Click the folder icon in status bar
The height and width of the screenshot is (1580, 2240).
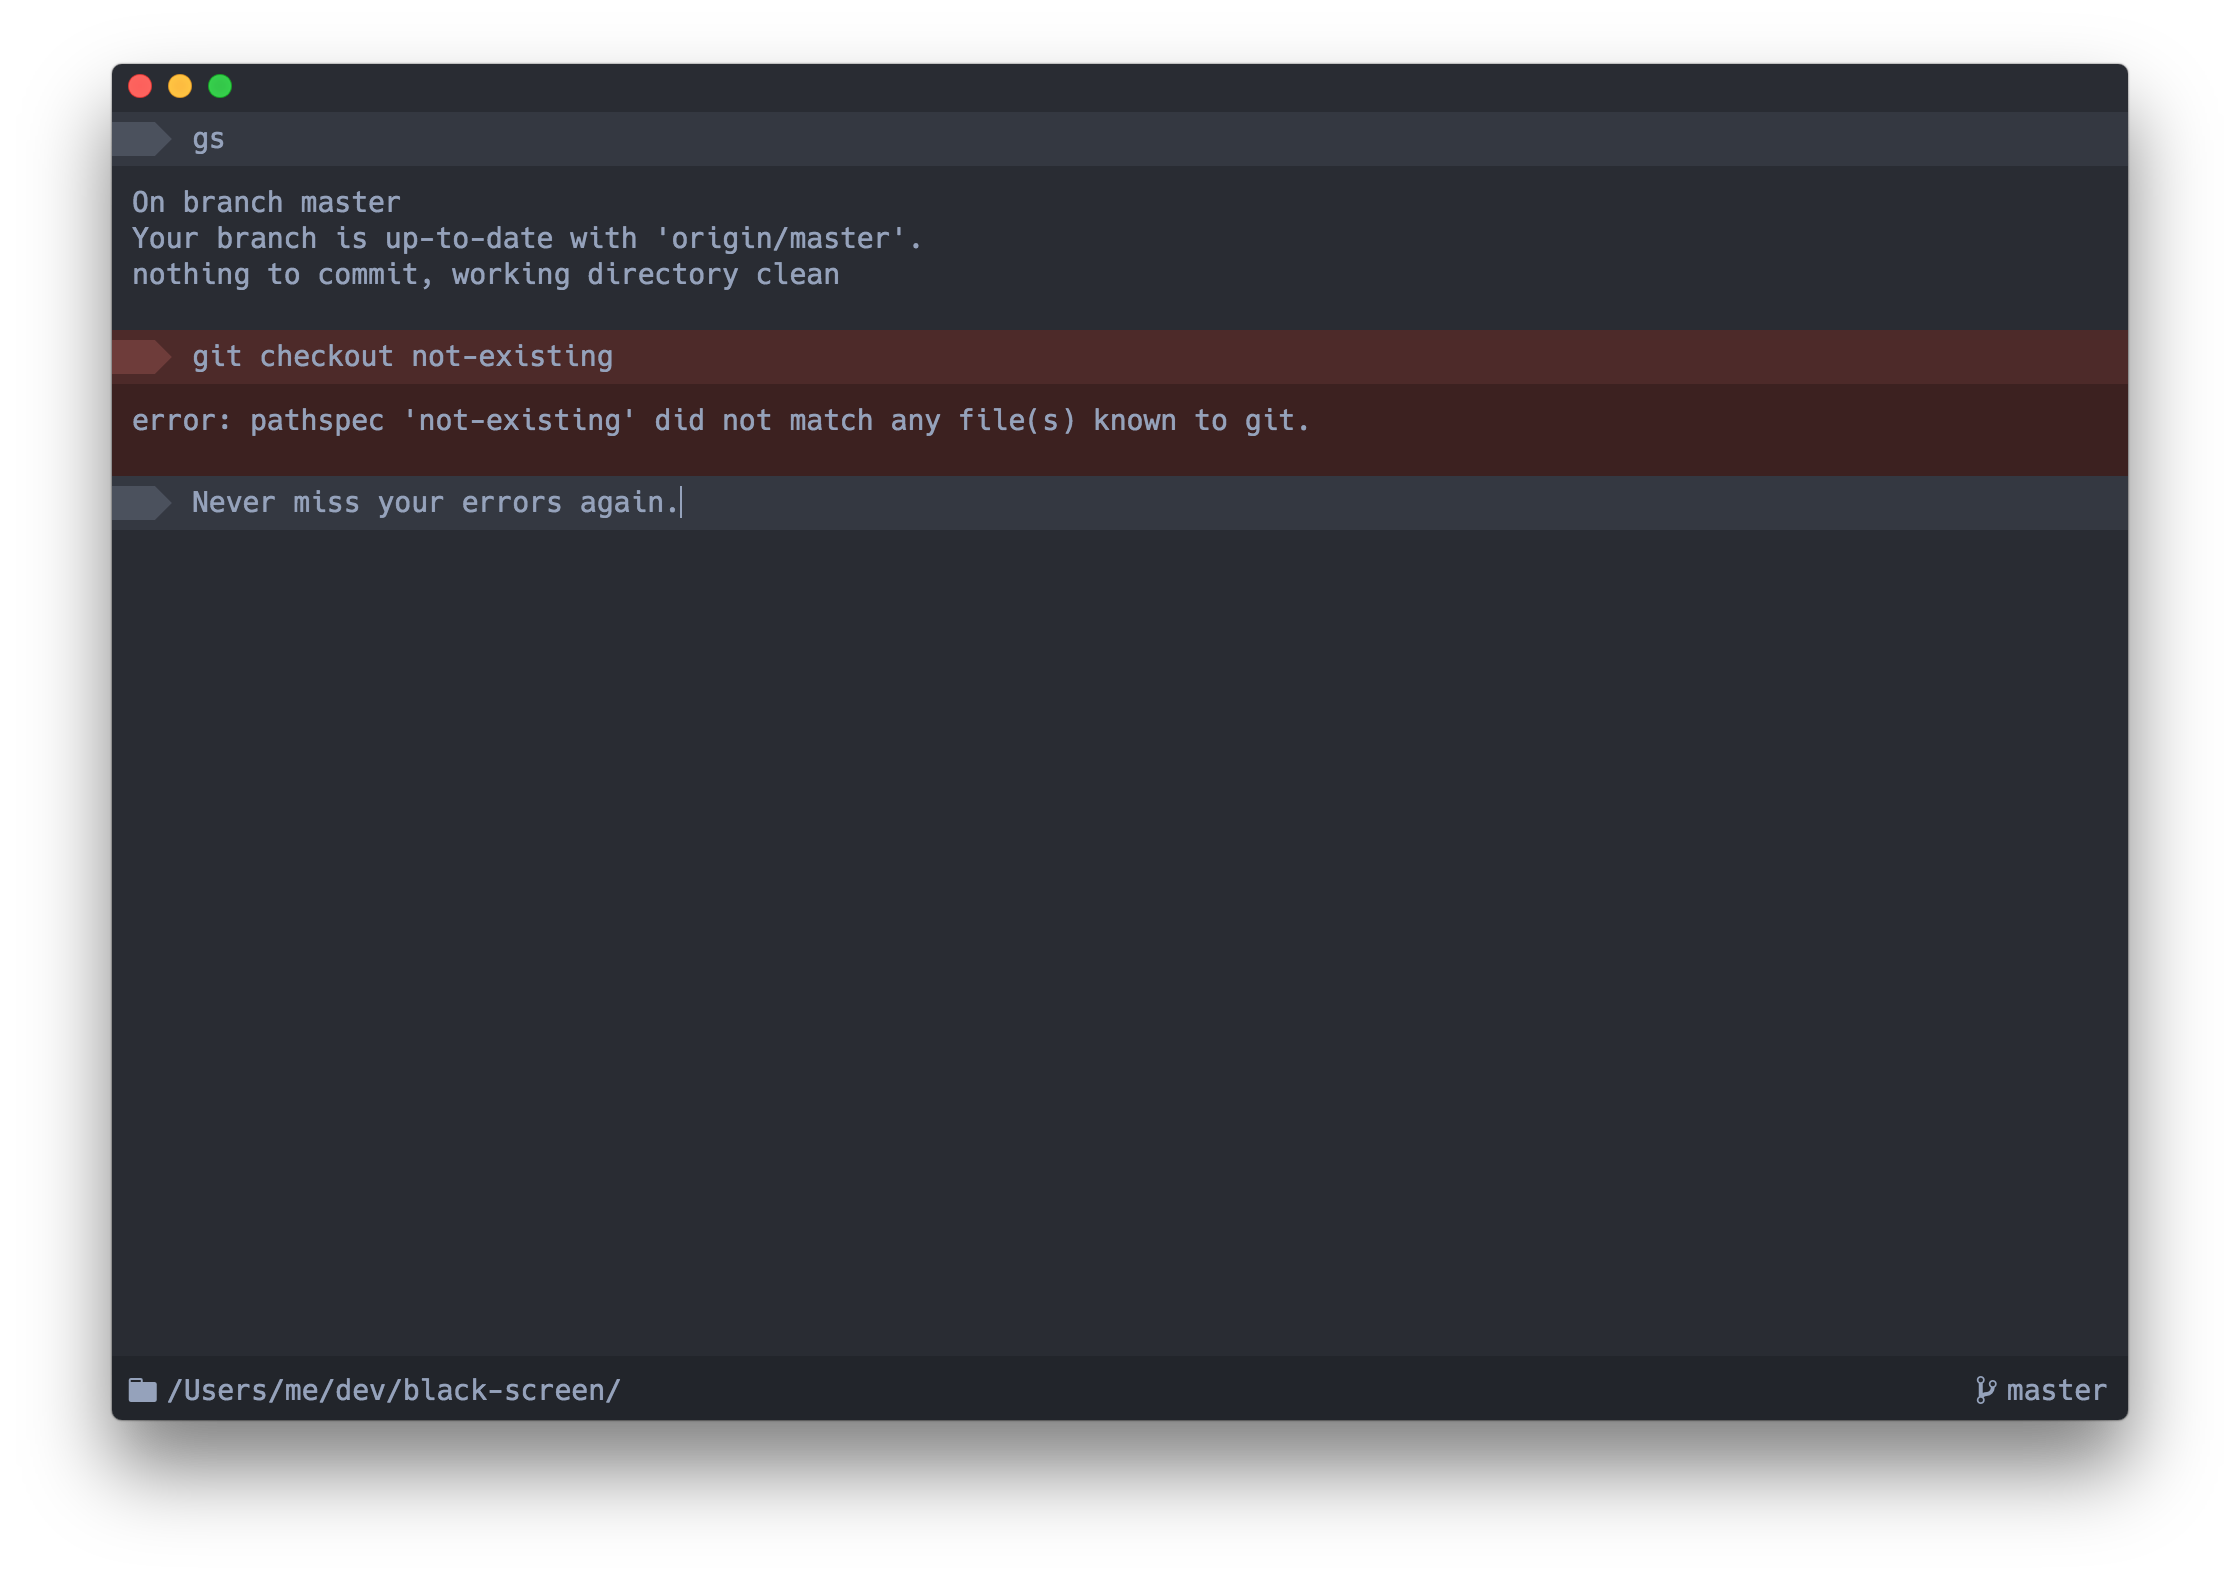(142, 1390)
